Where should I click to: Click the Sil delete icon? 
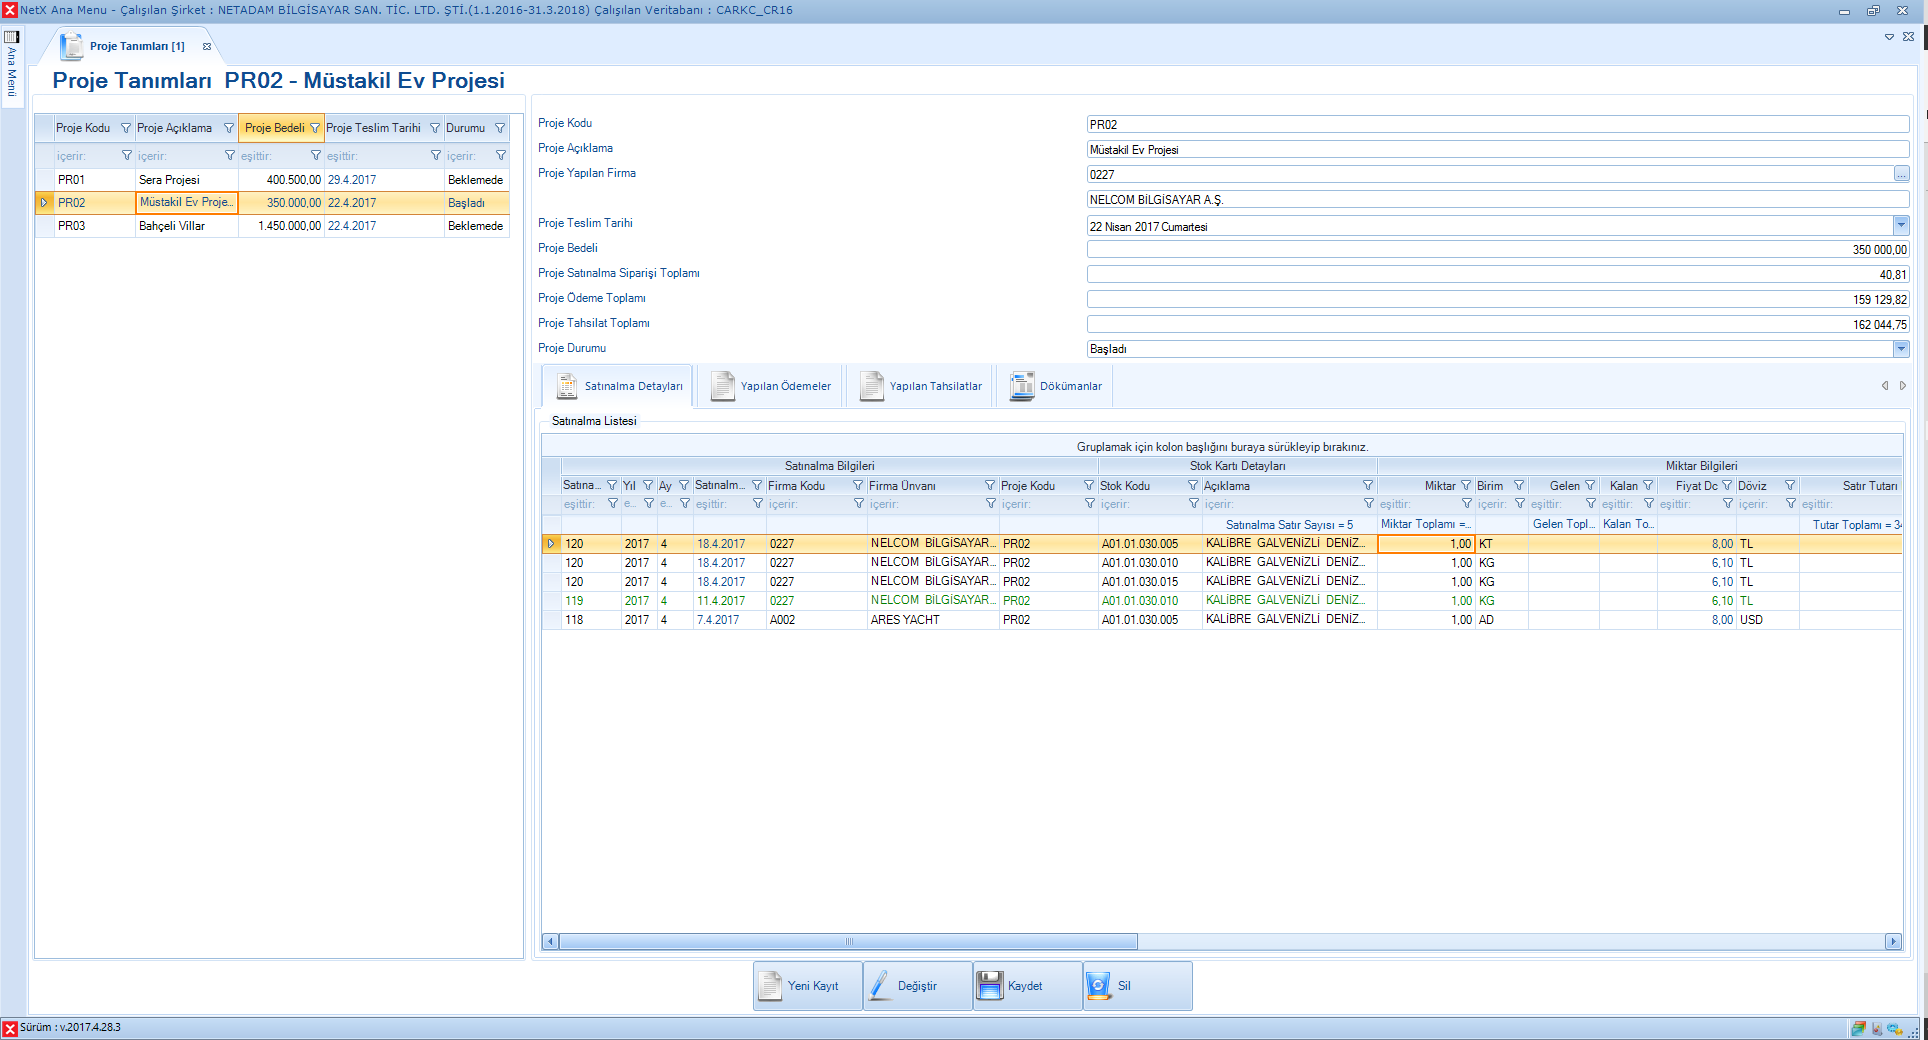pos(1098,986)
